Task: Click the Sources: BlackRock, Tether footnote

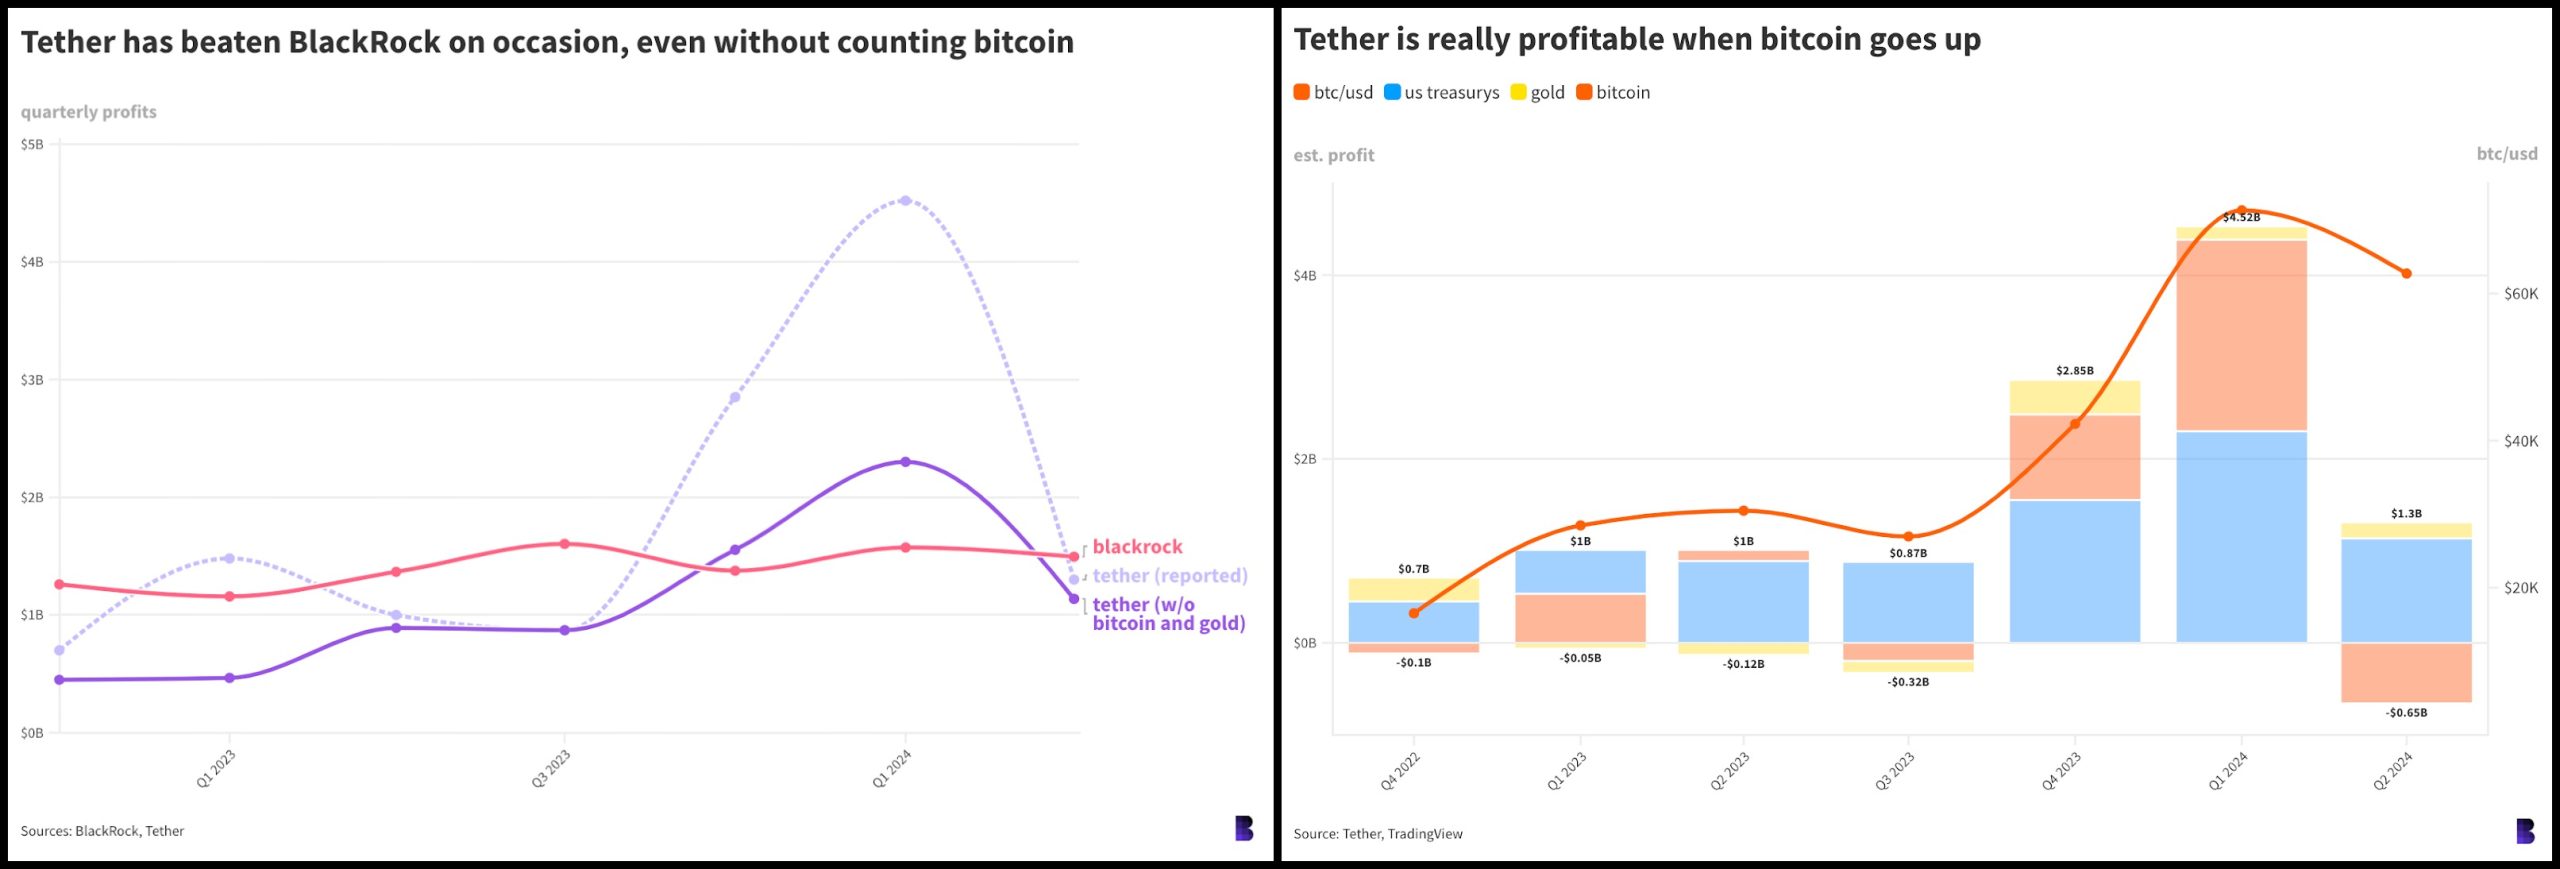Action: tap(102, 830)
